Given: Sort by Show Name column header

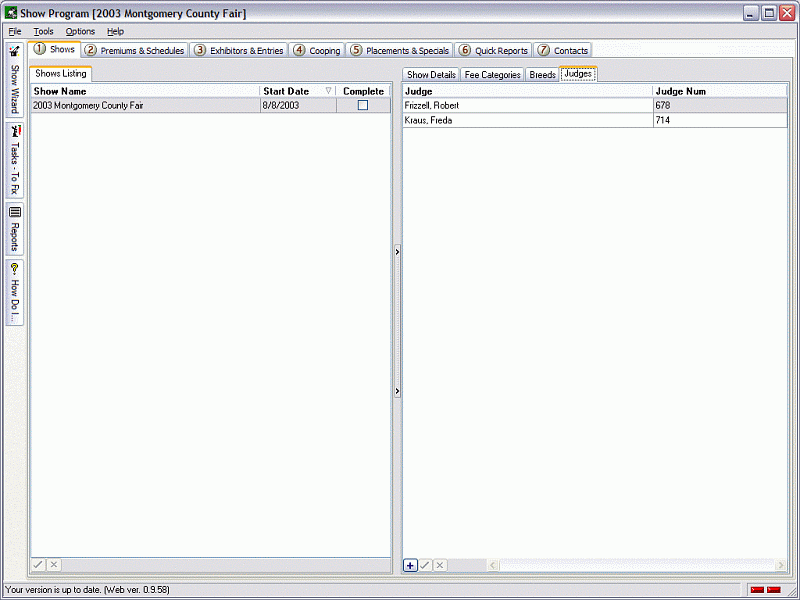Looking at the screenshot, I should click(145, 91).
